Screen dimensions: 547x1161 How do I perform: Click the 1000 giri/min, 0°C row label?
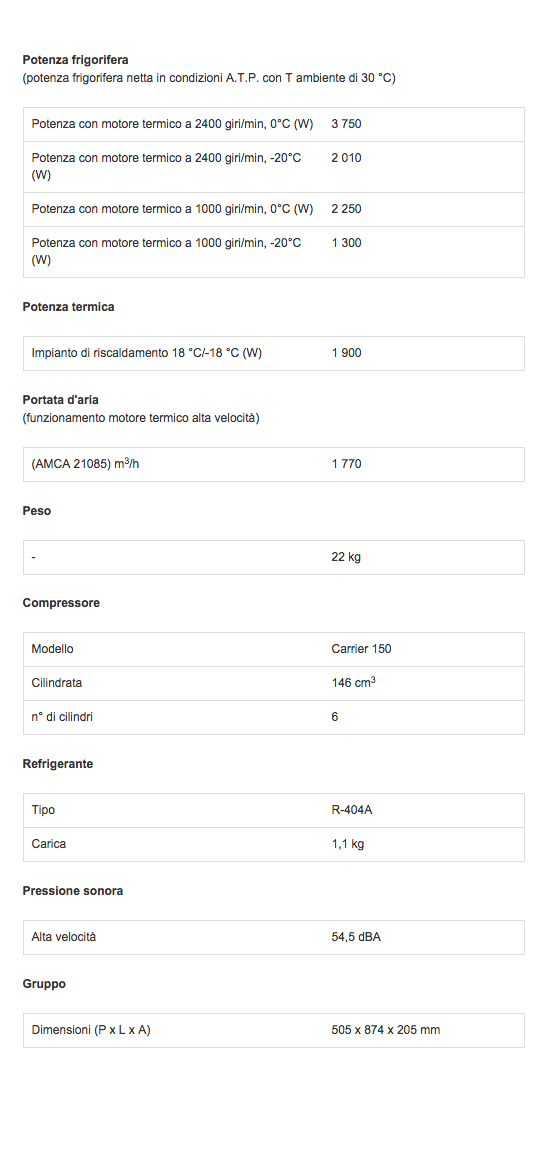[x=172, y=209]
